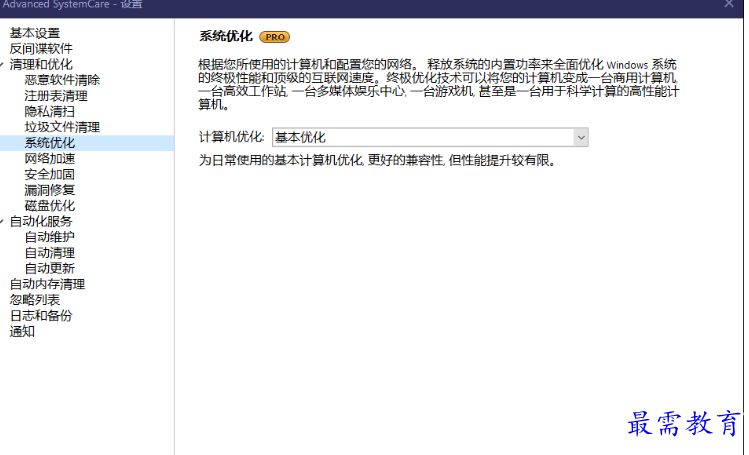Open the 反间谍软件 settings page

coord(41,49)
